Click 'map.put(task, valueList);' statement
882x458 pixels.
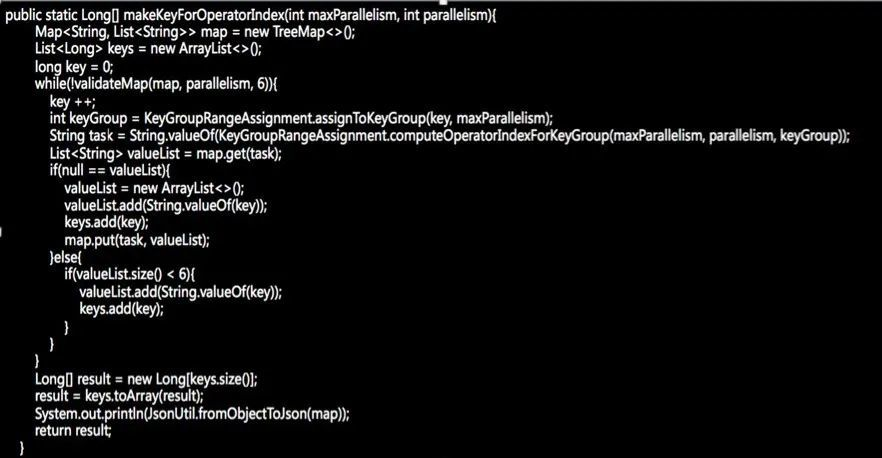pyautogui.click(x=137, y=240)
